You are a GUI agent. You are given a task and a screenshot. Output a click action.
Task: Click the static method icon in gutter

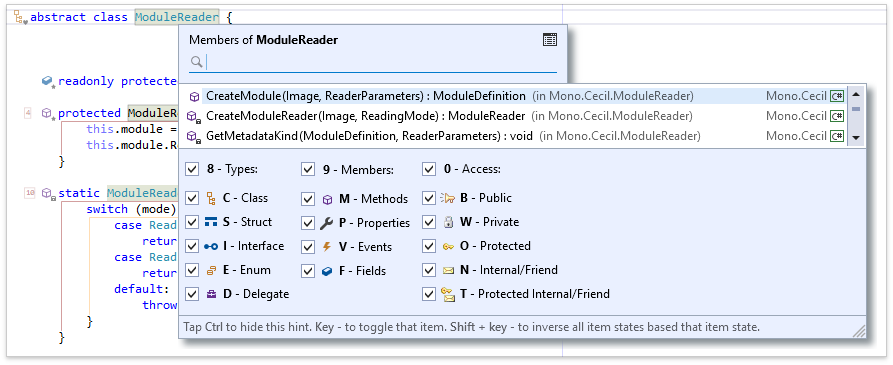[x=49, y=194]
